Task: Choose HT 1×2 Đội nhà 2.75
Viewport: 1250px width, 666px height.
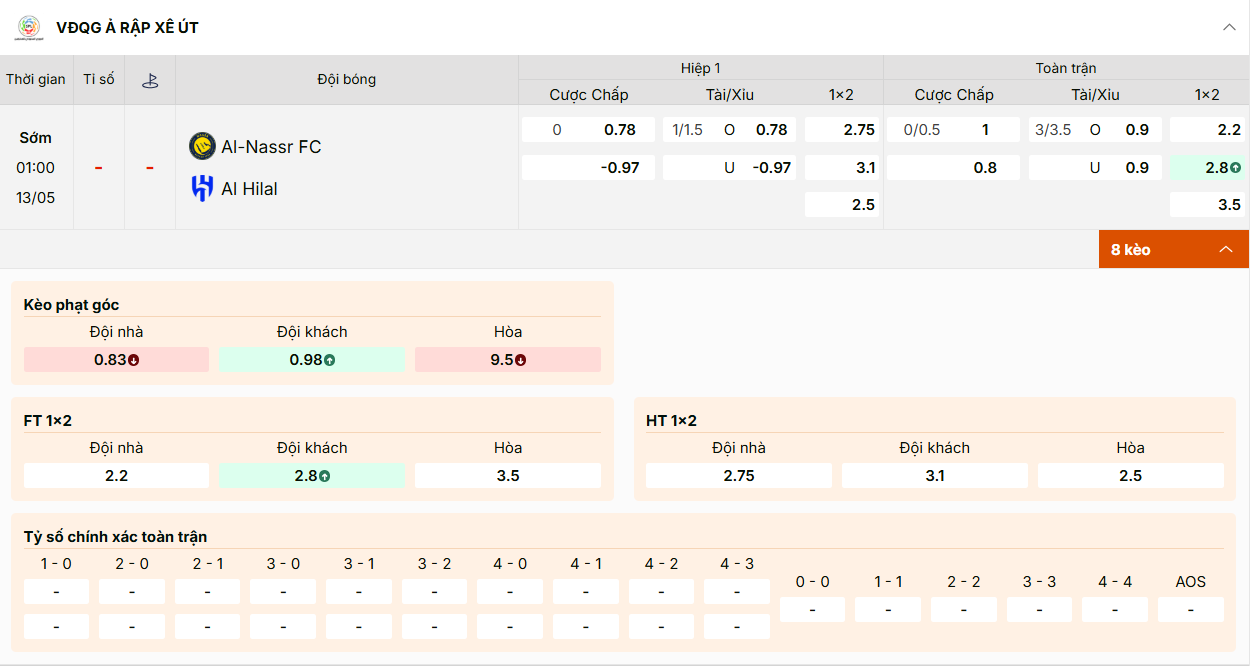Action: pos(739,476)
